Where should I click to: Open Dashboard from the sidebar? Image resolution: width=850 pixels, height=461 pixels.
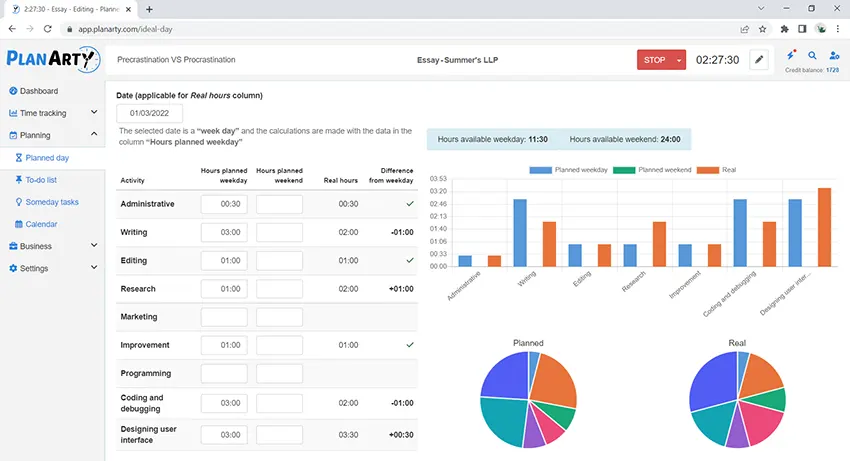coord(38,91)
